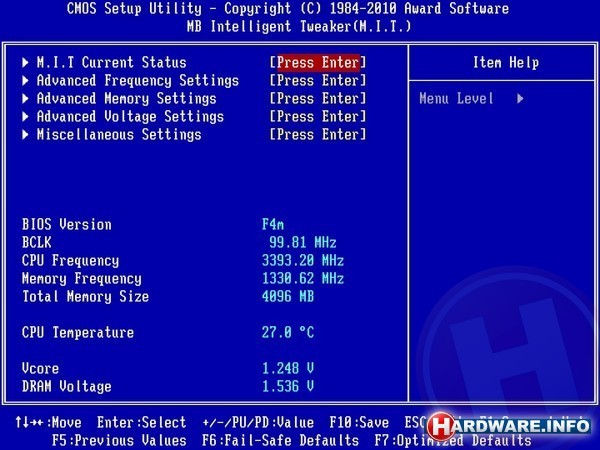Screen dimensions: 600x450
Task: Click Press Enter for Advanced Frequency Settings
Action: (318, 80)
